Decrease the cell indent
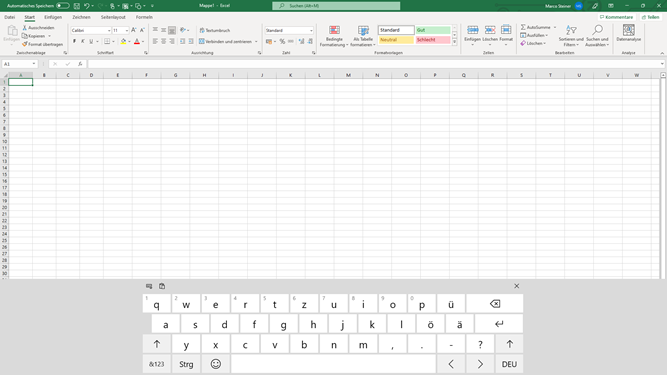667x375 pixels. click(x=182, y=41)
